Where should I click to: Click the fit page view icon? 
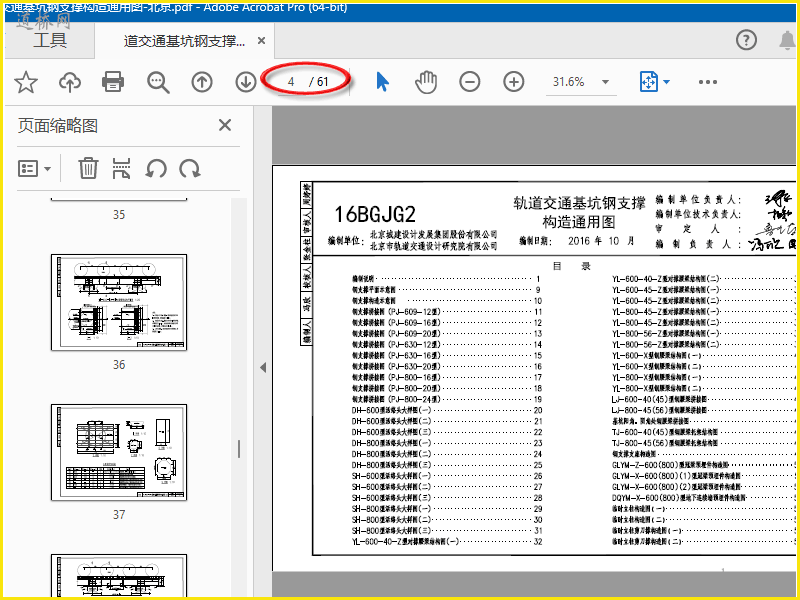[648, 82]
